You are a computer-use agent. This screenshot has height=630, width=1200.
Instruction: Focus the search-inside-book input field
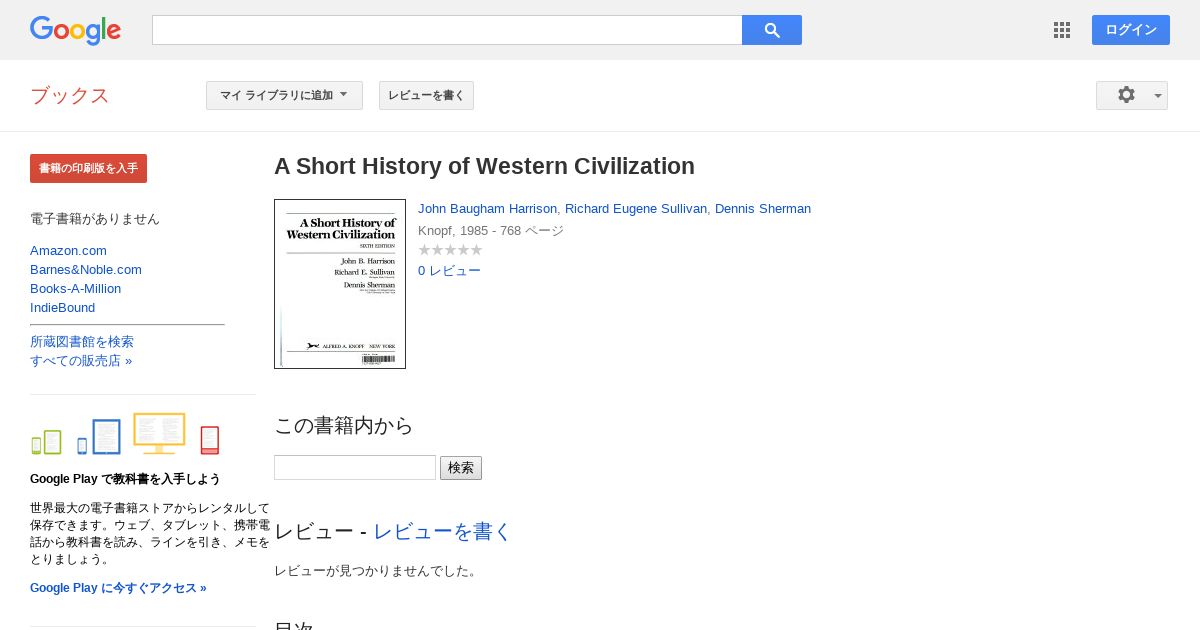pos(355,467)
